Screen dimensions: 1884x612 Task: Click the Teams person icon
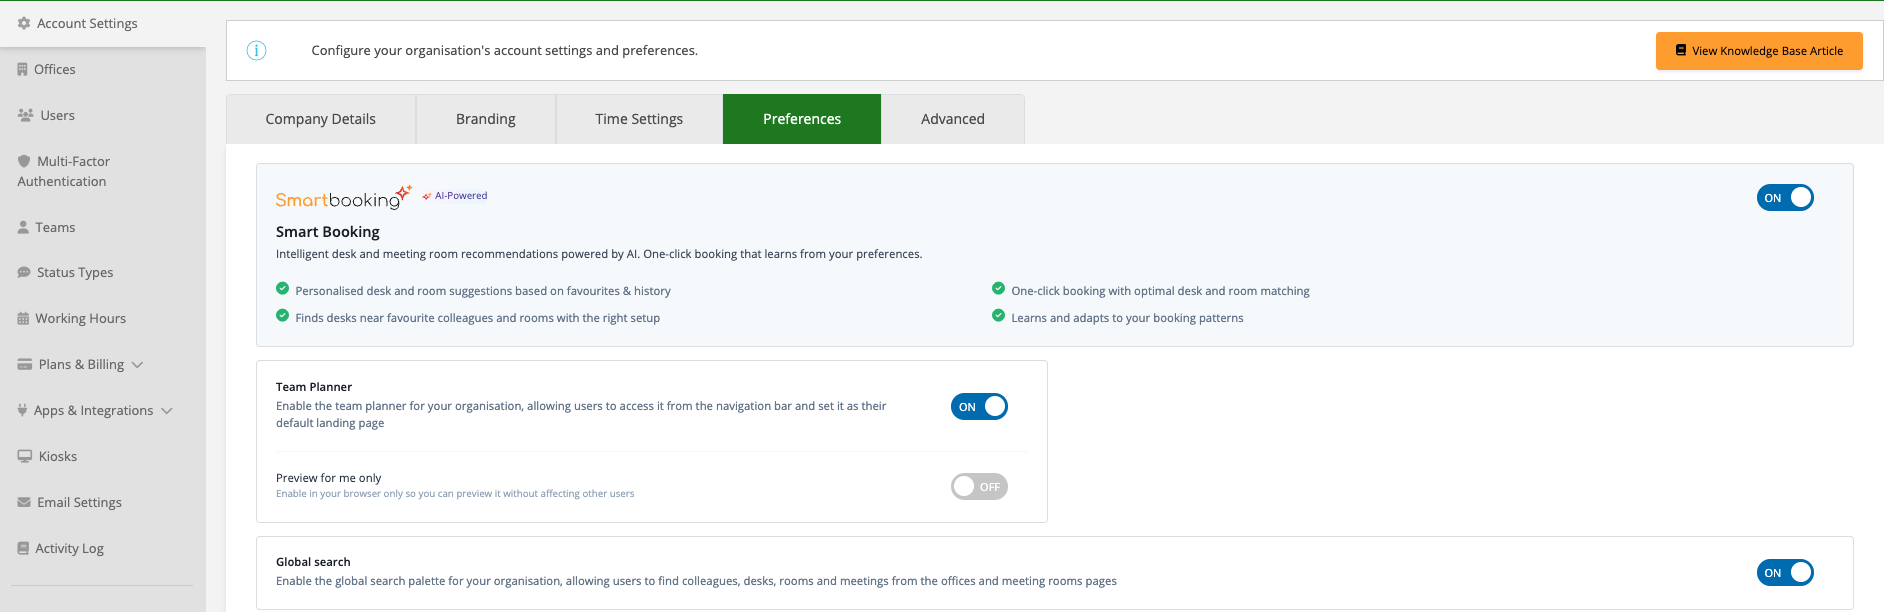click(x=23, y=227)
